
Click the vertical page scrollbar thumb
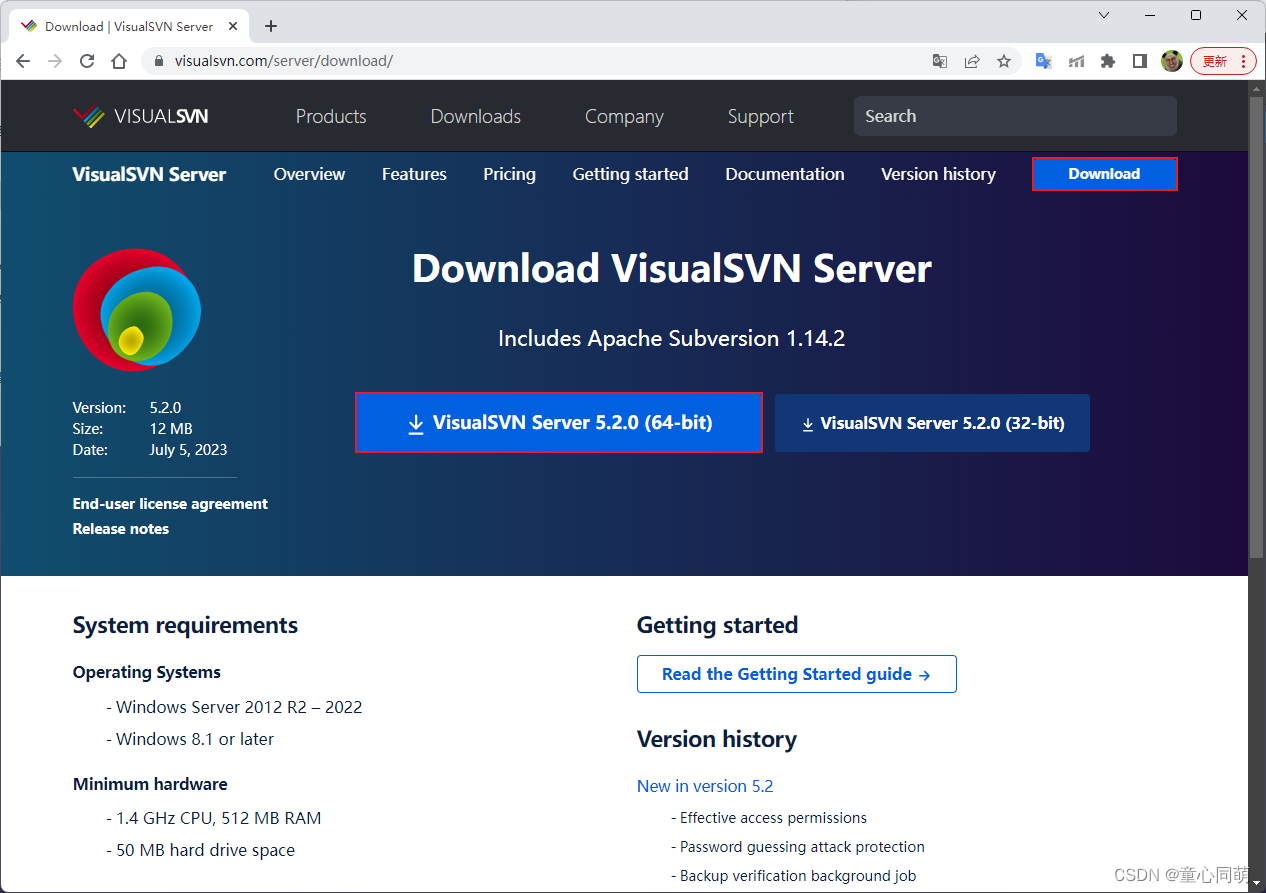click(x=1257, y=328)
